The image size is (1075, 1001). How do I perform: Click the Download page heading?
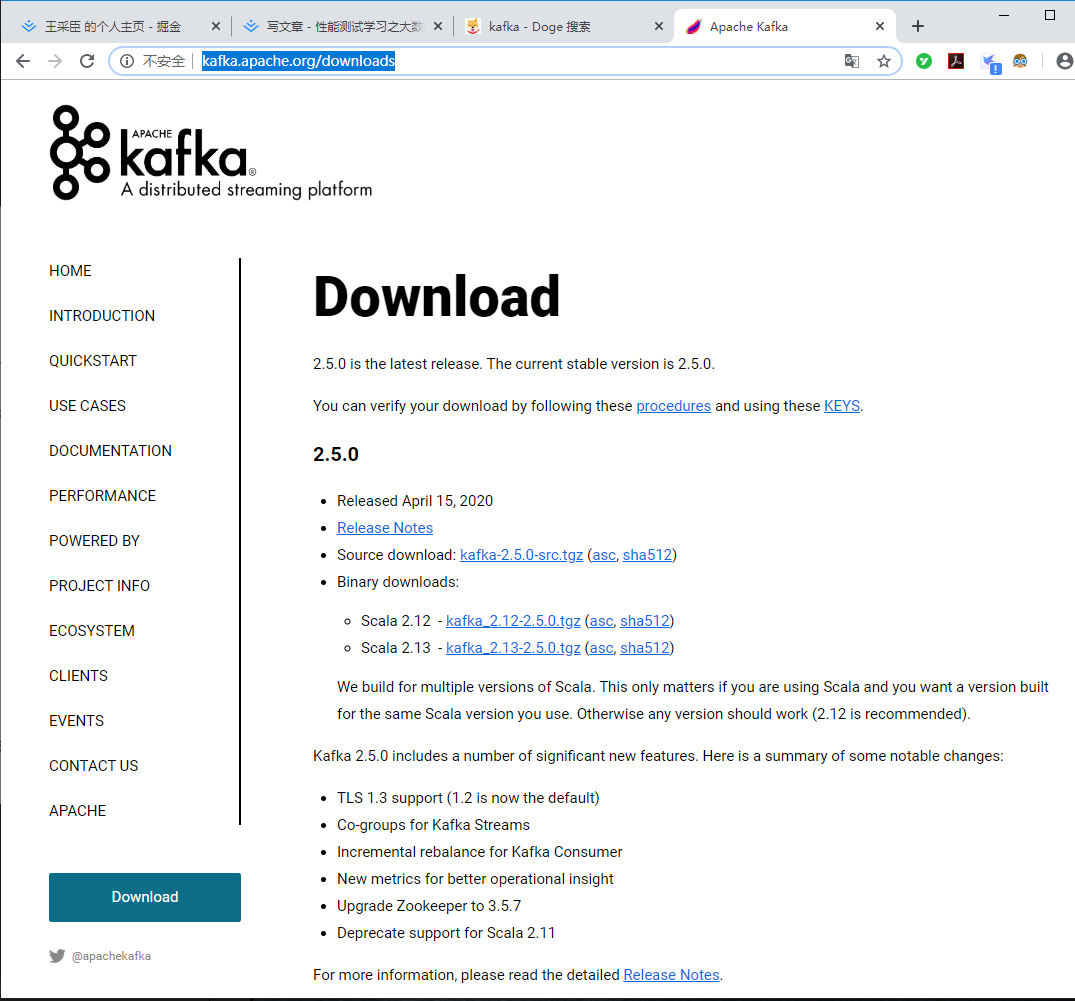click(x=437, y=296)
